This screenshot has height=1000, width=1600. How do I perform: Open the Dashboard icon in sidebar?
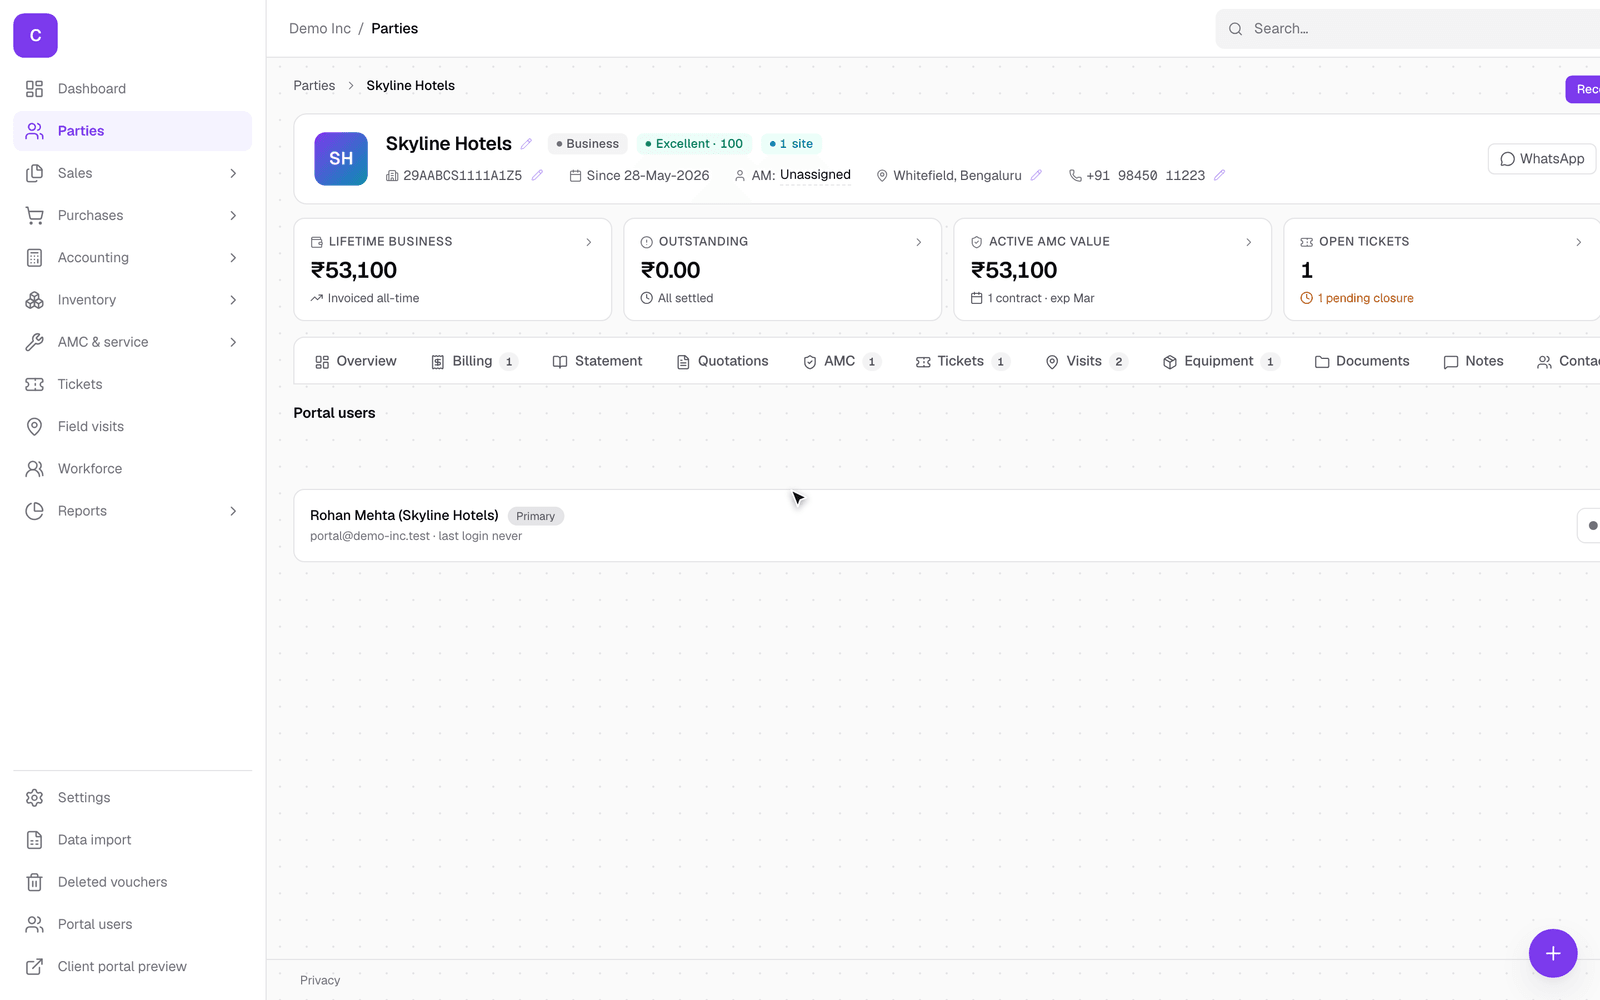34,89
